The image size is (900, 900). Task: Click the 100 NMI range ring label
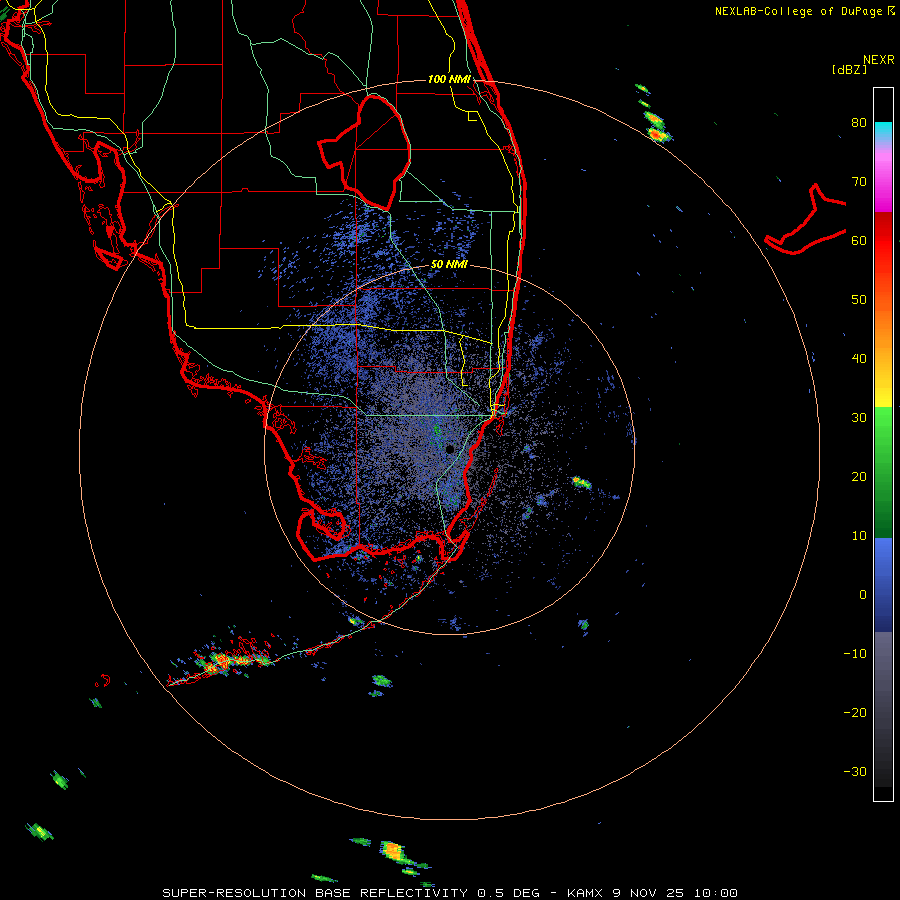449,79
